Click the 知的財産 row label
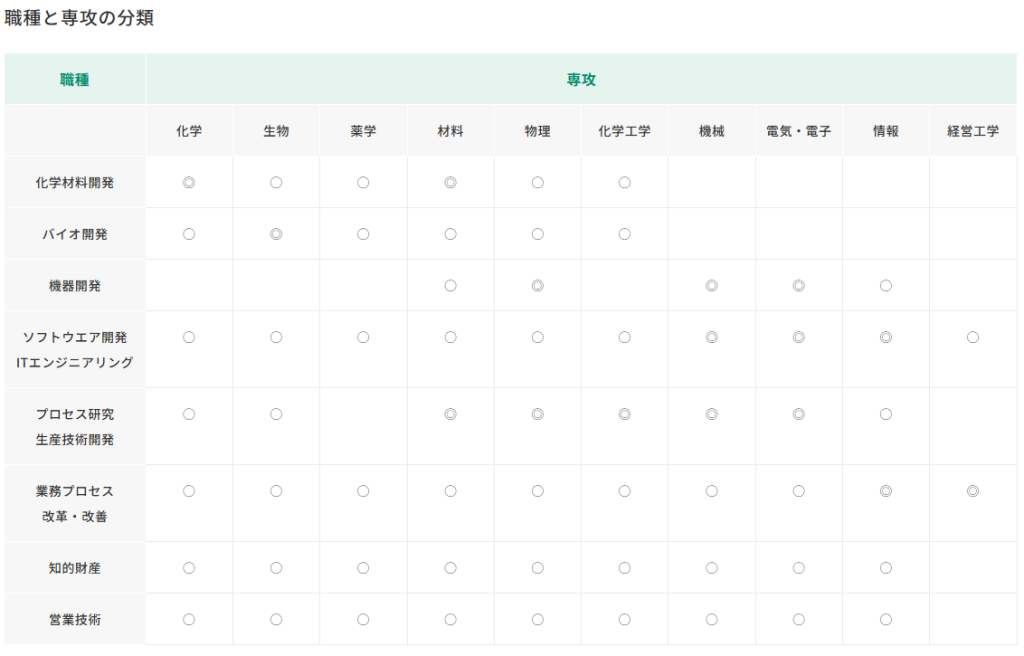Viewport: 1024px width, 656px height. click(x=74, y=568)
